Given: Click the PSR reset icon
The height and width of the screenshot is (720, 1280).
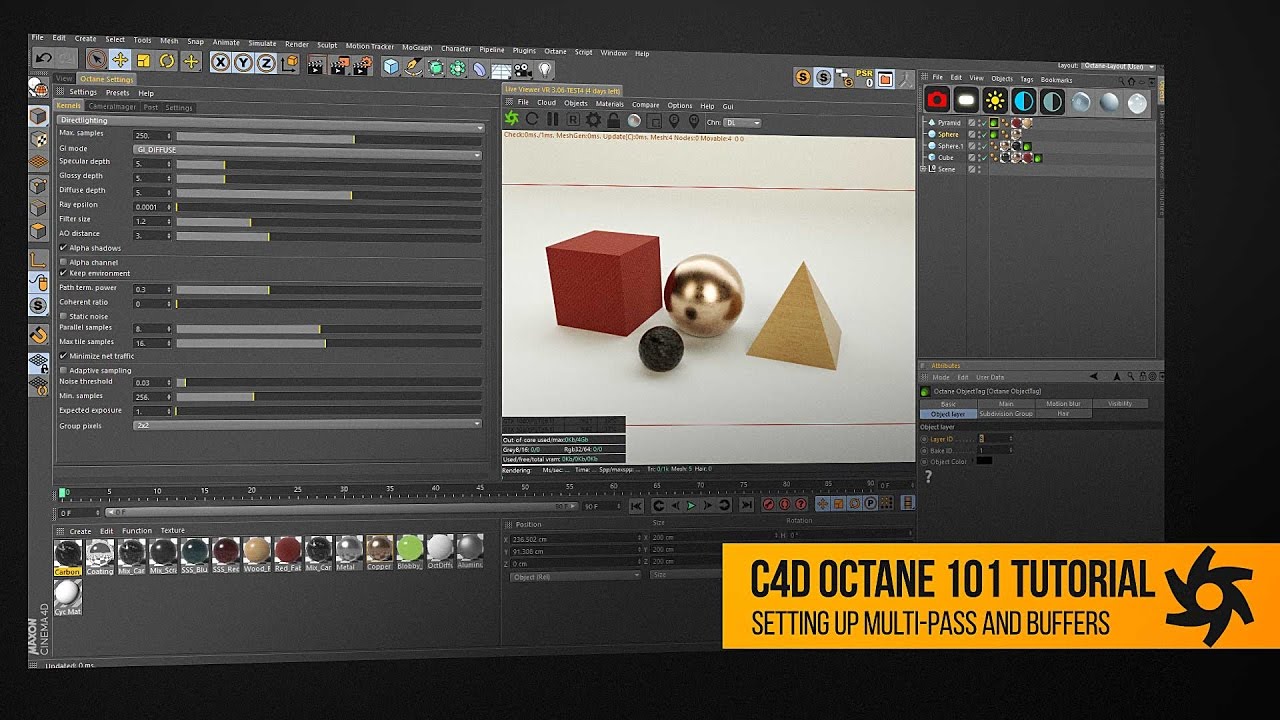Looking at the screenshot, I should point(865,78).
